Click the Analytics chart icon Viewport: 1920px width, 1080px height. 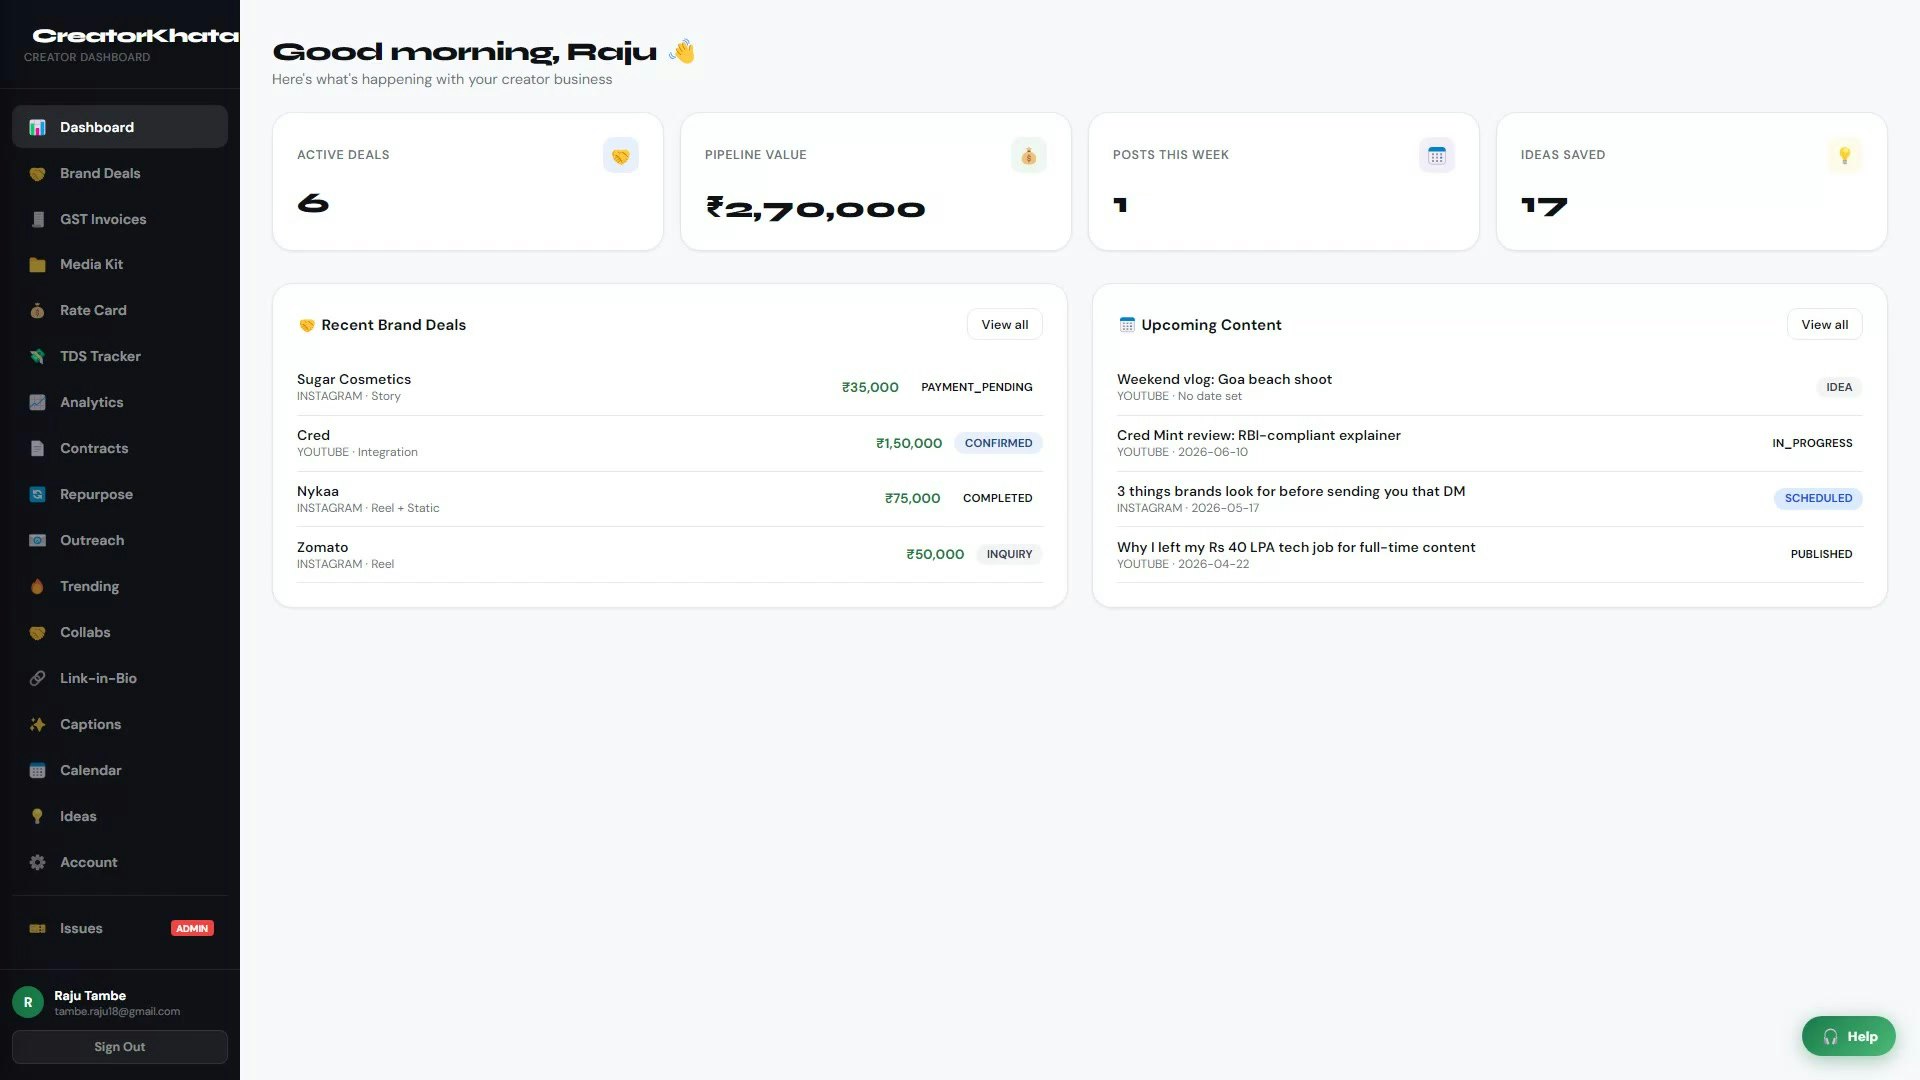pos(37,402)
